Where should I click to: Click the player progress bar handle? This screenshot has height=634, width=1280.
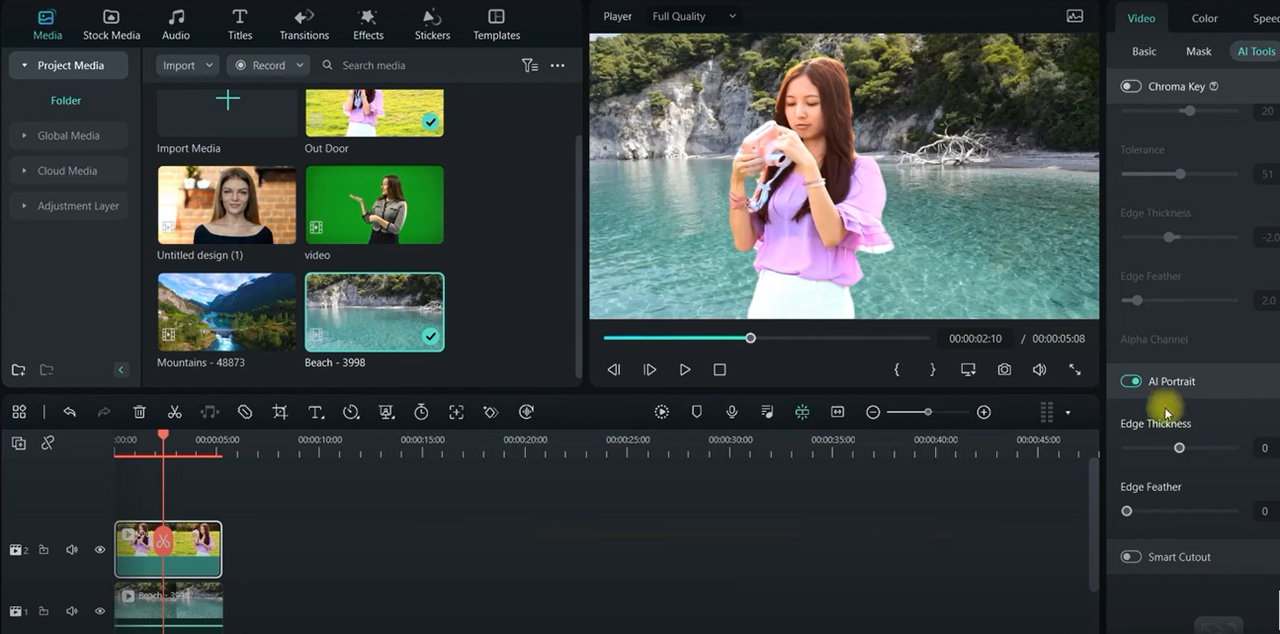coord(750,338)
